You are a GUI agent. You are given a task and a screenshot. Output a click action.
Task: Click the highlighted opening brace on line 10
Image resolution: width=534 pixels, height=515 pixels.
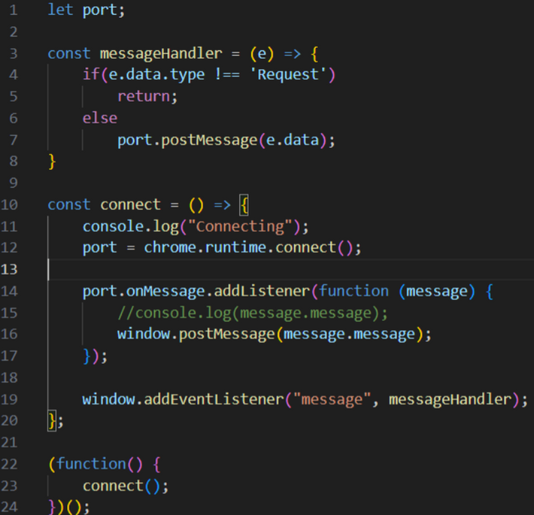pyautogui.click(x=244, y=205)
